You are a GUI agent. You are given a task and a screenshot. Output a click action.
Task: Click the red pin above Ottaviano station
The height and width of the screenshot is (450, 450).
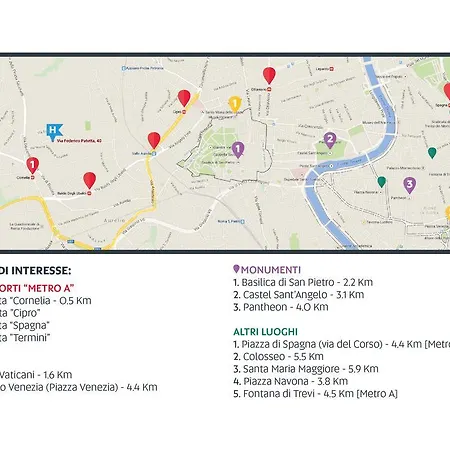(x=269, y=75)
